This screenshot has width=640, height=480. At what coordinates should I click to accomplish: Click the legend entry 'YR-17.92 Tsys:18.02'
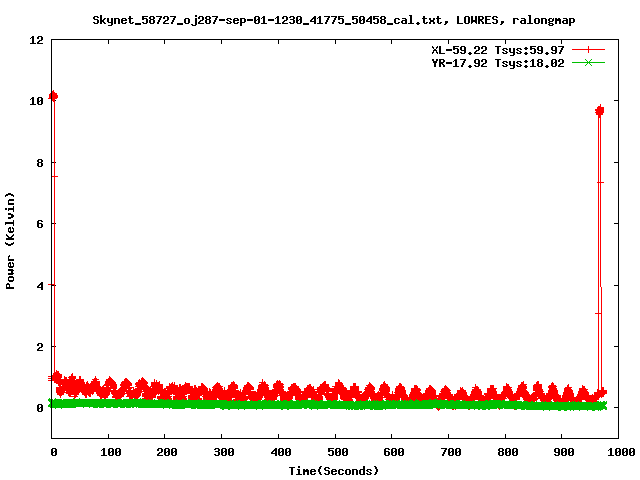pyautogui.click(x=498, y=63)
